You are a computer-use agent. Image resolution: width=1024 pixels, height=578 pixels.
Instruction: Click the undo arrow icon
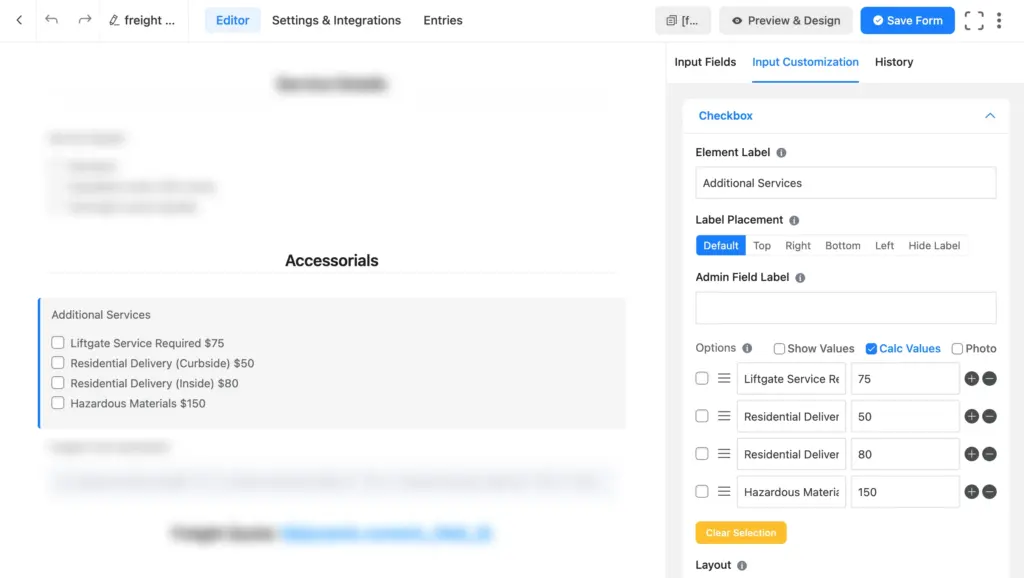pos(52,20)
